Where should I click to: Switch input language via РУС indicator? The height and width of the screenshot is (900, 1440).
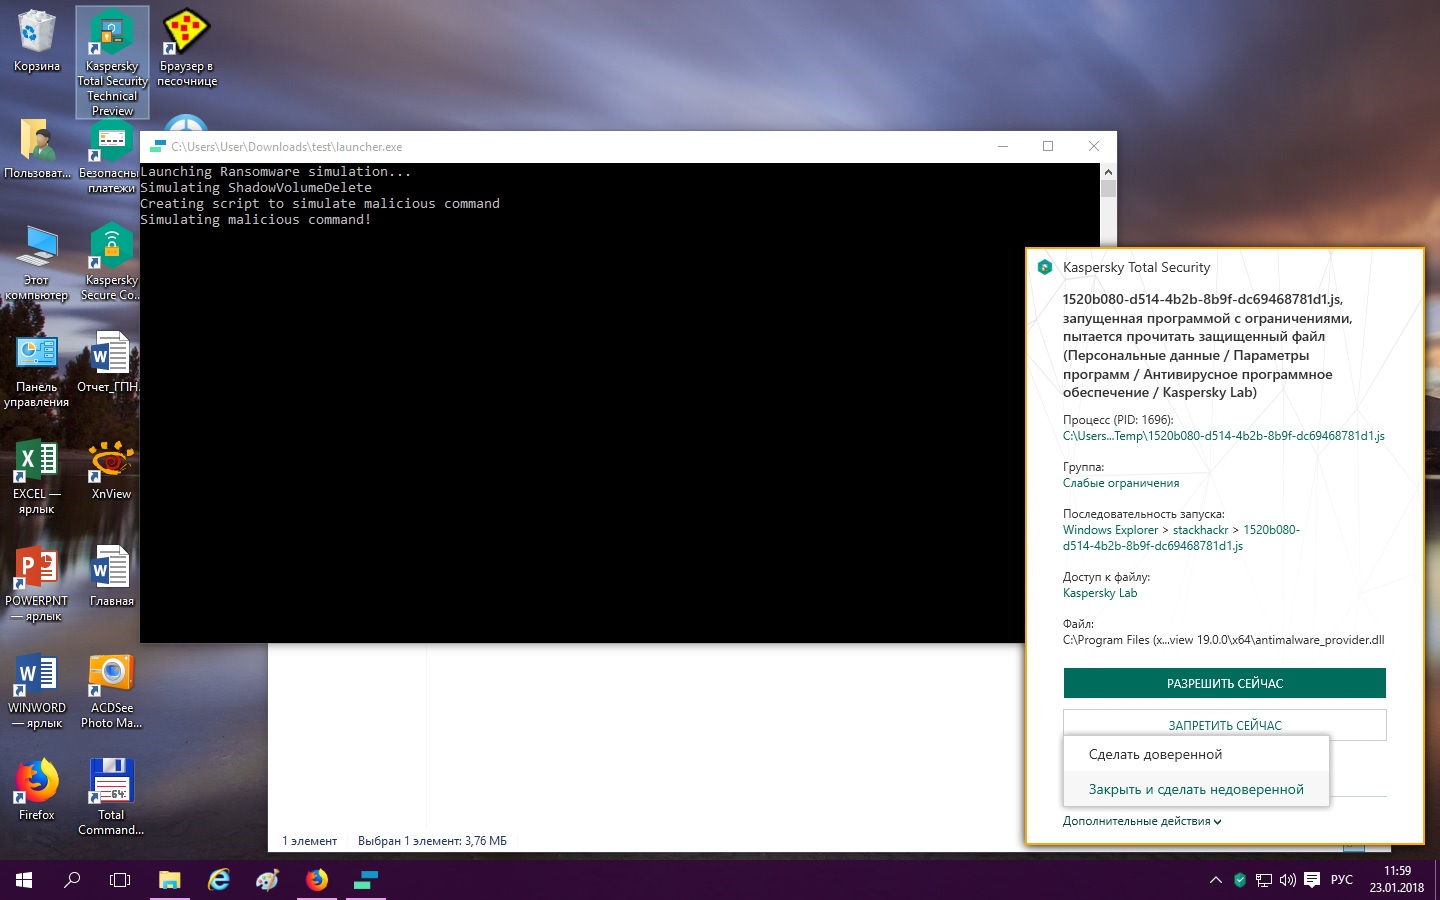tap(1341, 880)
